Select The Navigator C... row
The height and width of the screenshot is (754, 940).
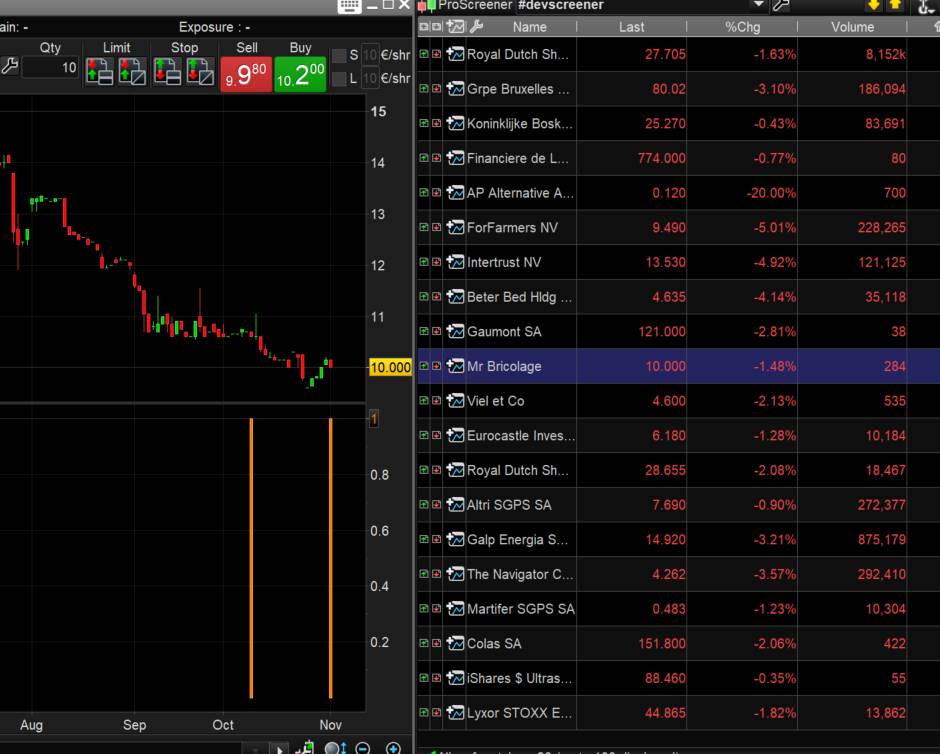[679, 574]
